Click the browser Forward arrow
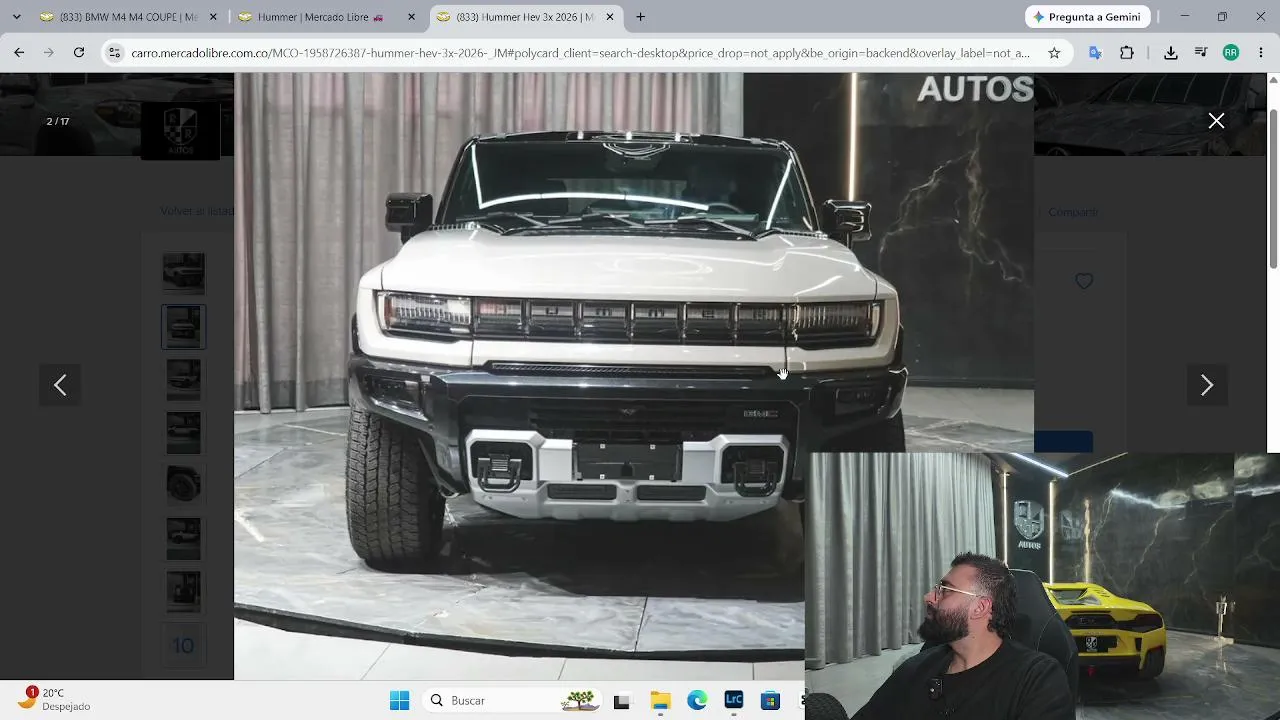 tap(48, 53)
